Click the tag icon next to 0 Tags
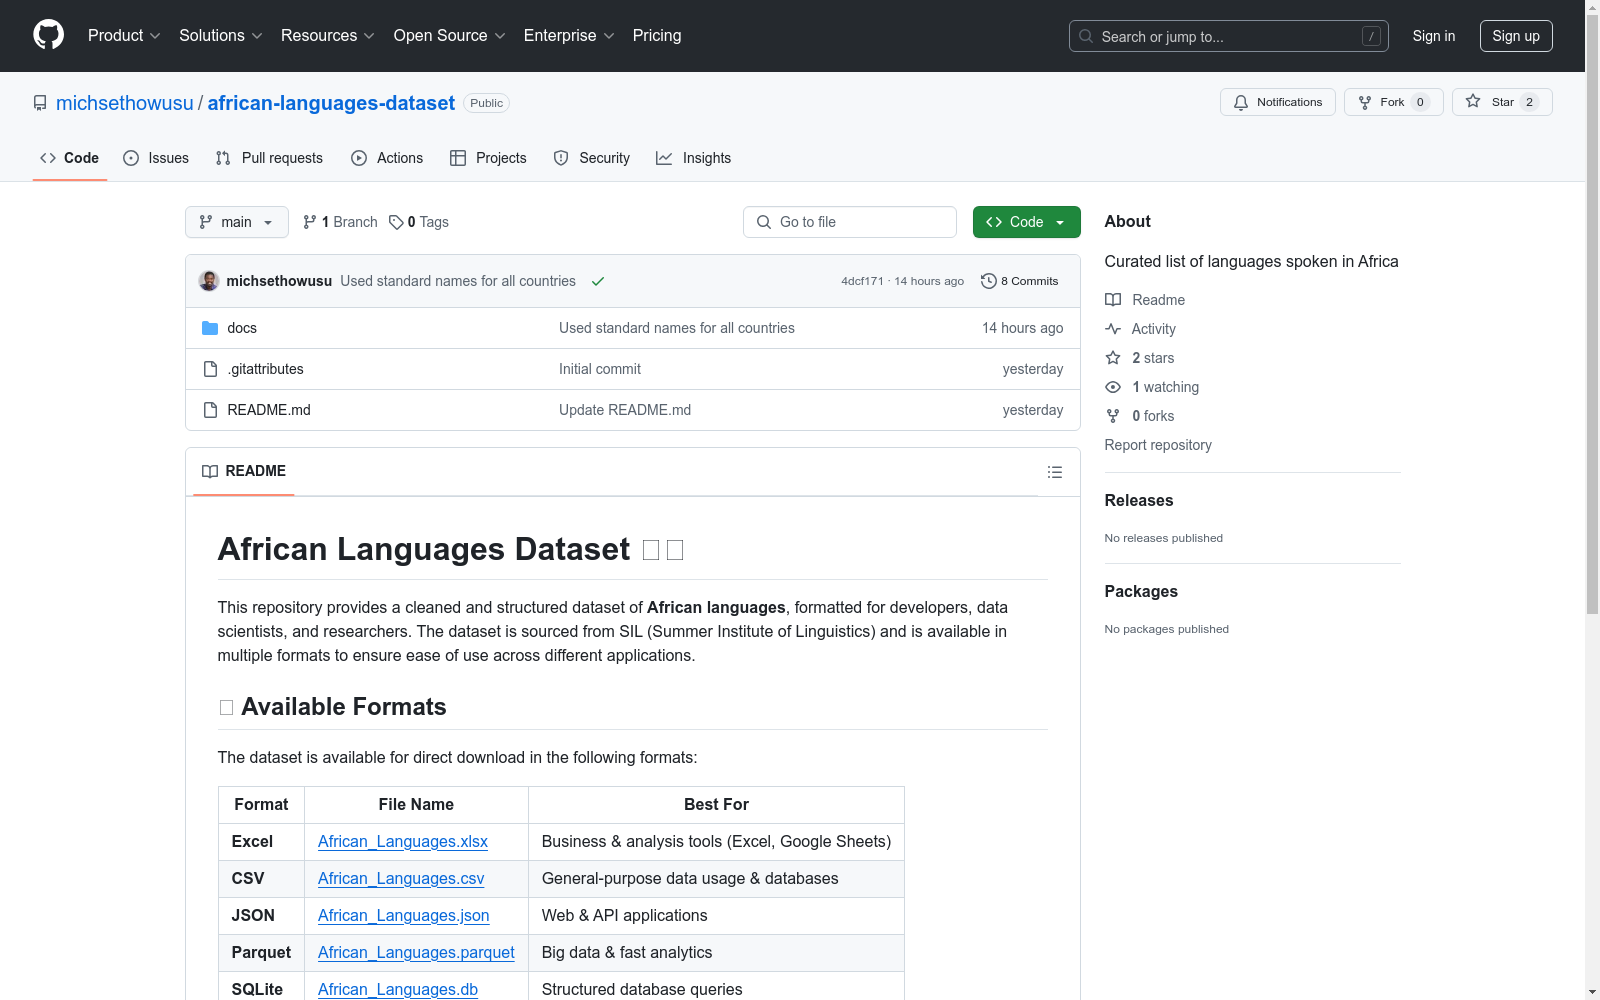This screenshot has width=1600, height=1000. (x=396, y=222)
